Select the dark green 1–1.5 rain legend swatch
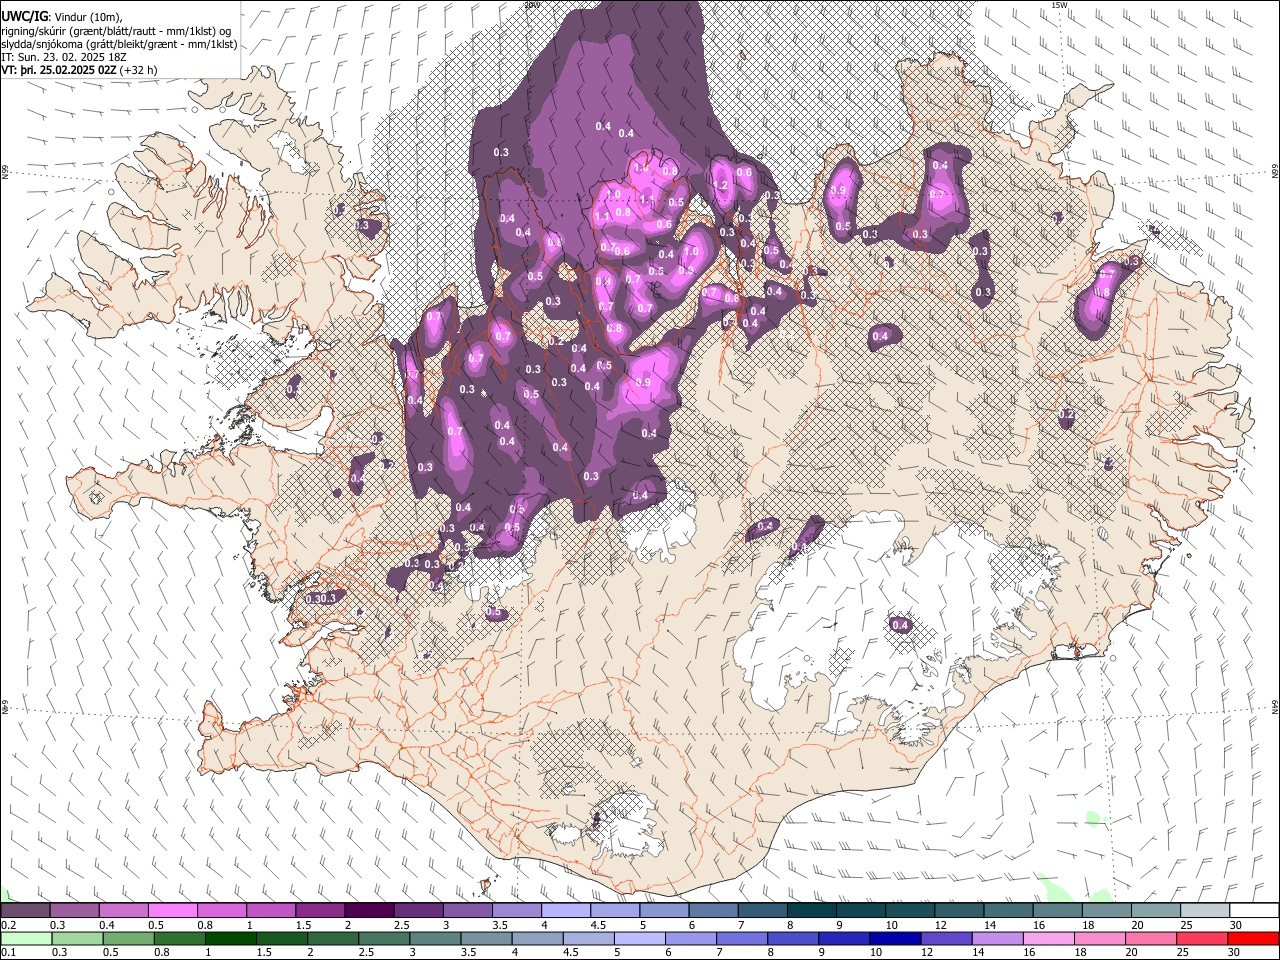The width and height of the screenshot is (1280, 960). pyautogui.click(x=230, y=938)
